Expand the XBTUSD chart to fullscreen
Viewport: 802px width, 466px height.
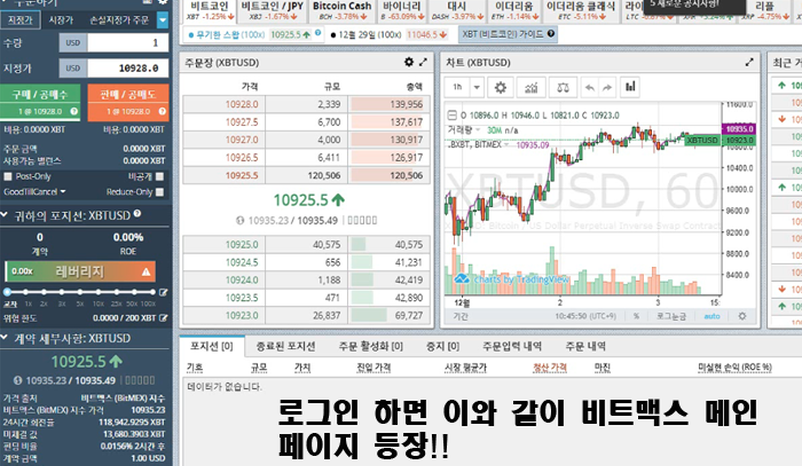(x=749, y=62)
